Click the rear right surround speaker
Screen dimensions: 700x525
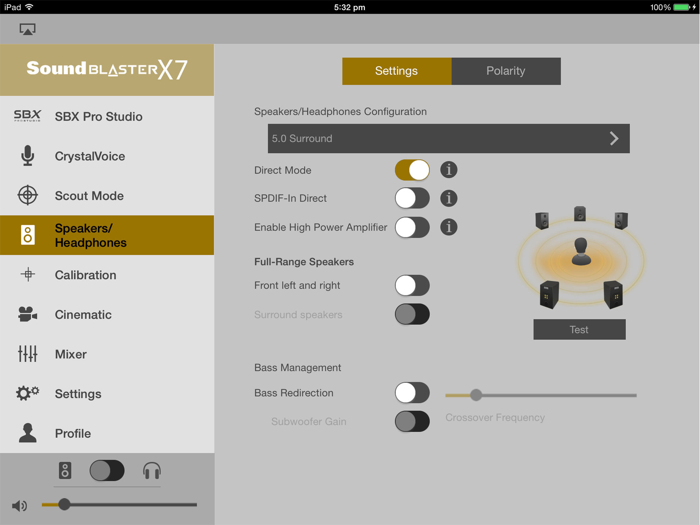[x=613, y=295]
